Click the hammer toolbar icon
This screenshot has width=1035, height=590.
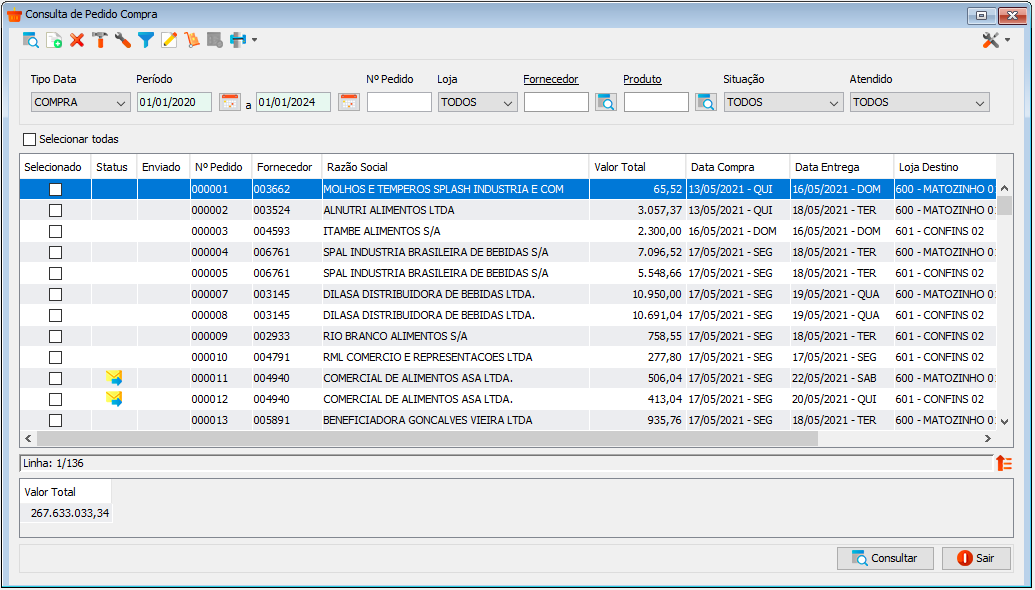(x=100, y=40)
